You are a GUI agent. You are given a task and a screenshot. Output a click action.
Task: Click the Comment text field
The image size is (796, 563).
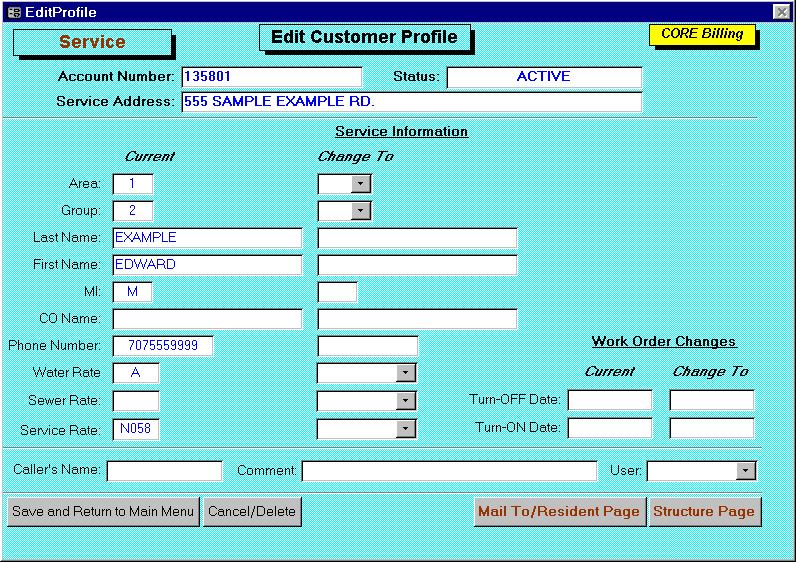[449, 471]
